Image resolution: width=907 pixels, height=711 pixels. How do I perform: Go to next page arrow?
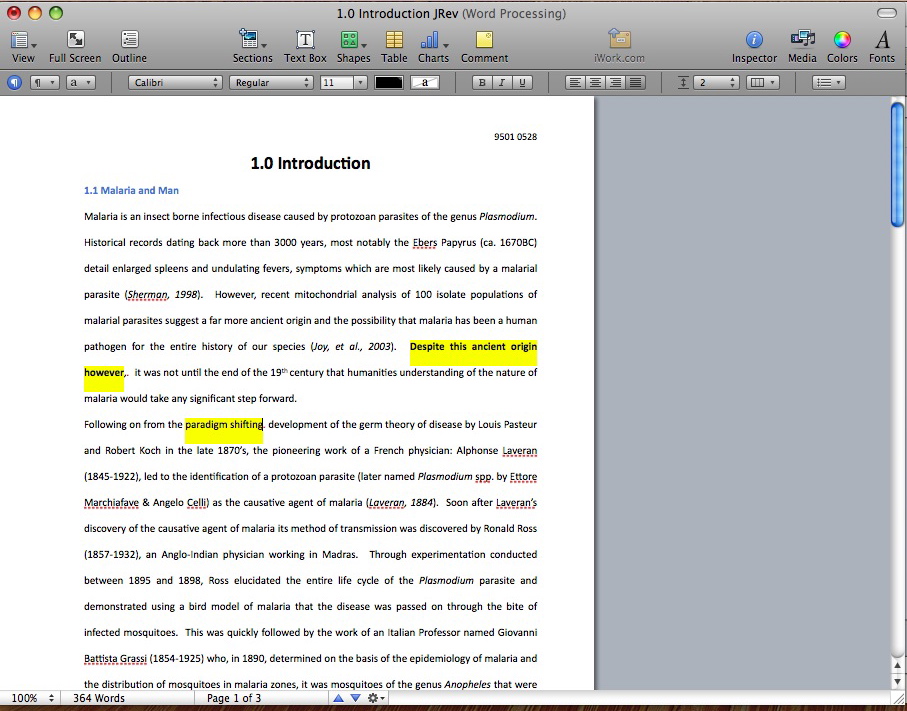pos(356,698)
